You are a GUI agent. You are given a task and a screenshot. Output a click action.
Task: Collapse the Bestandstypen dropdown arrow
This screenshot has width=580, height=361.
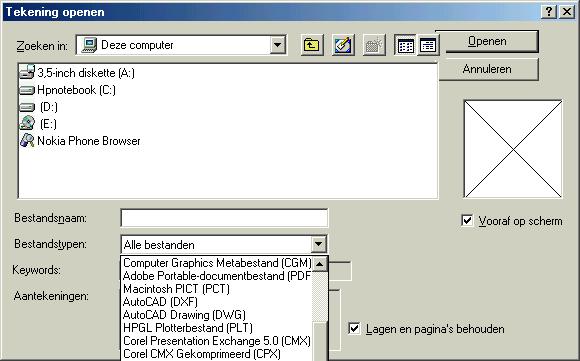[x=318, y=244]
